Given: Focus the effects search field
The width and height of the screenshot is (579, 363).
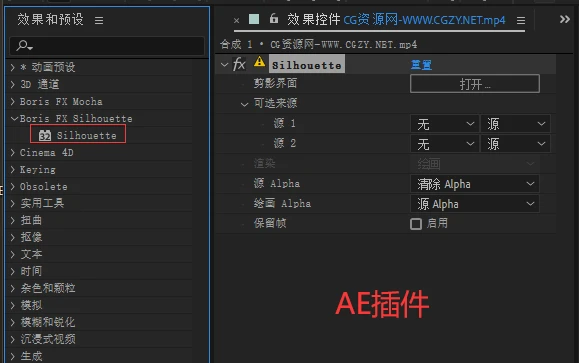Looking at the screenshot, I should coord(107,46).
